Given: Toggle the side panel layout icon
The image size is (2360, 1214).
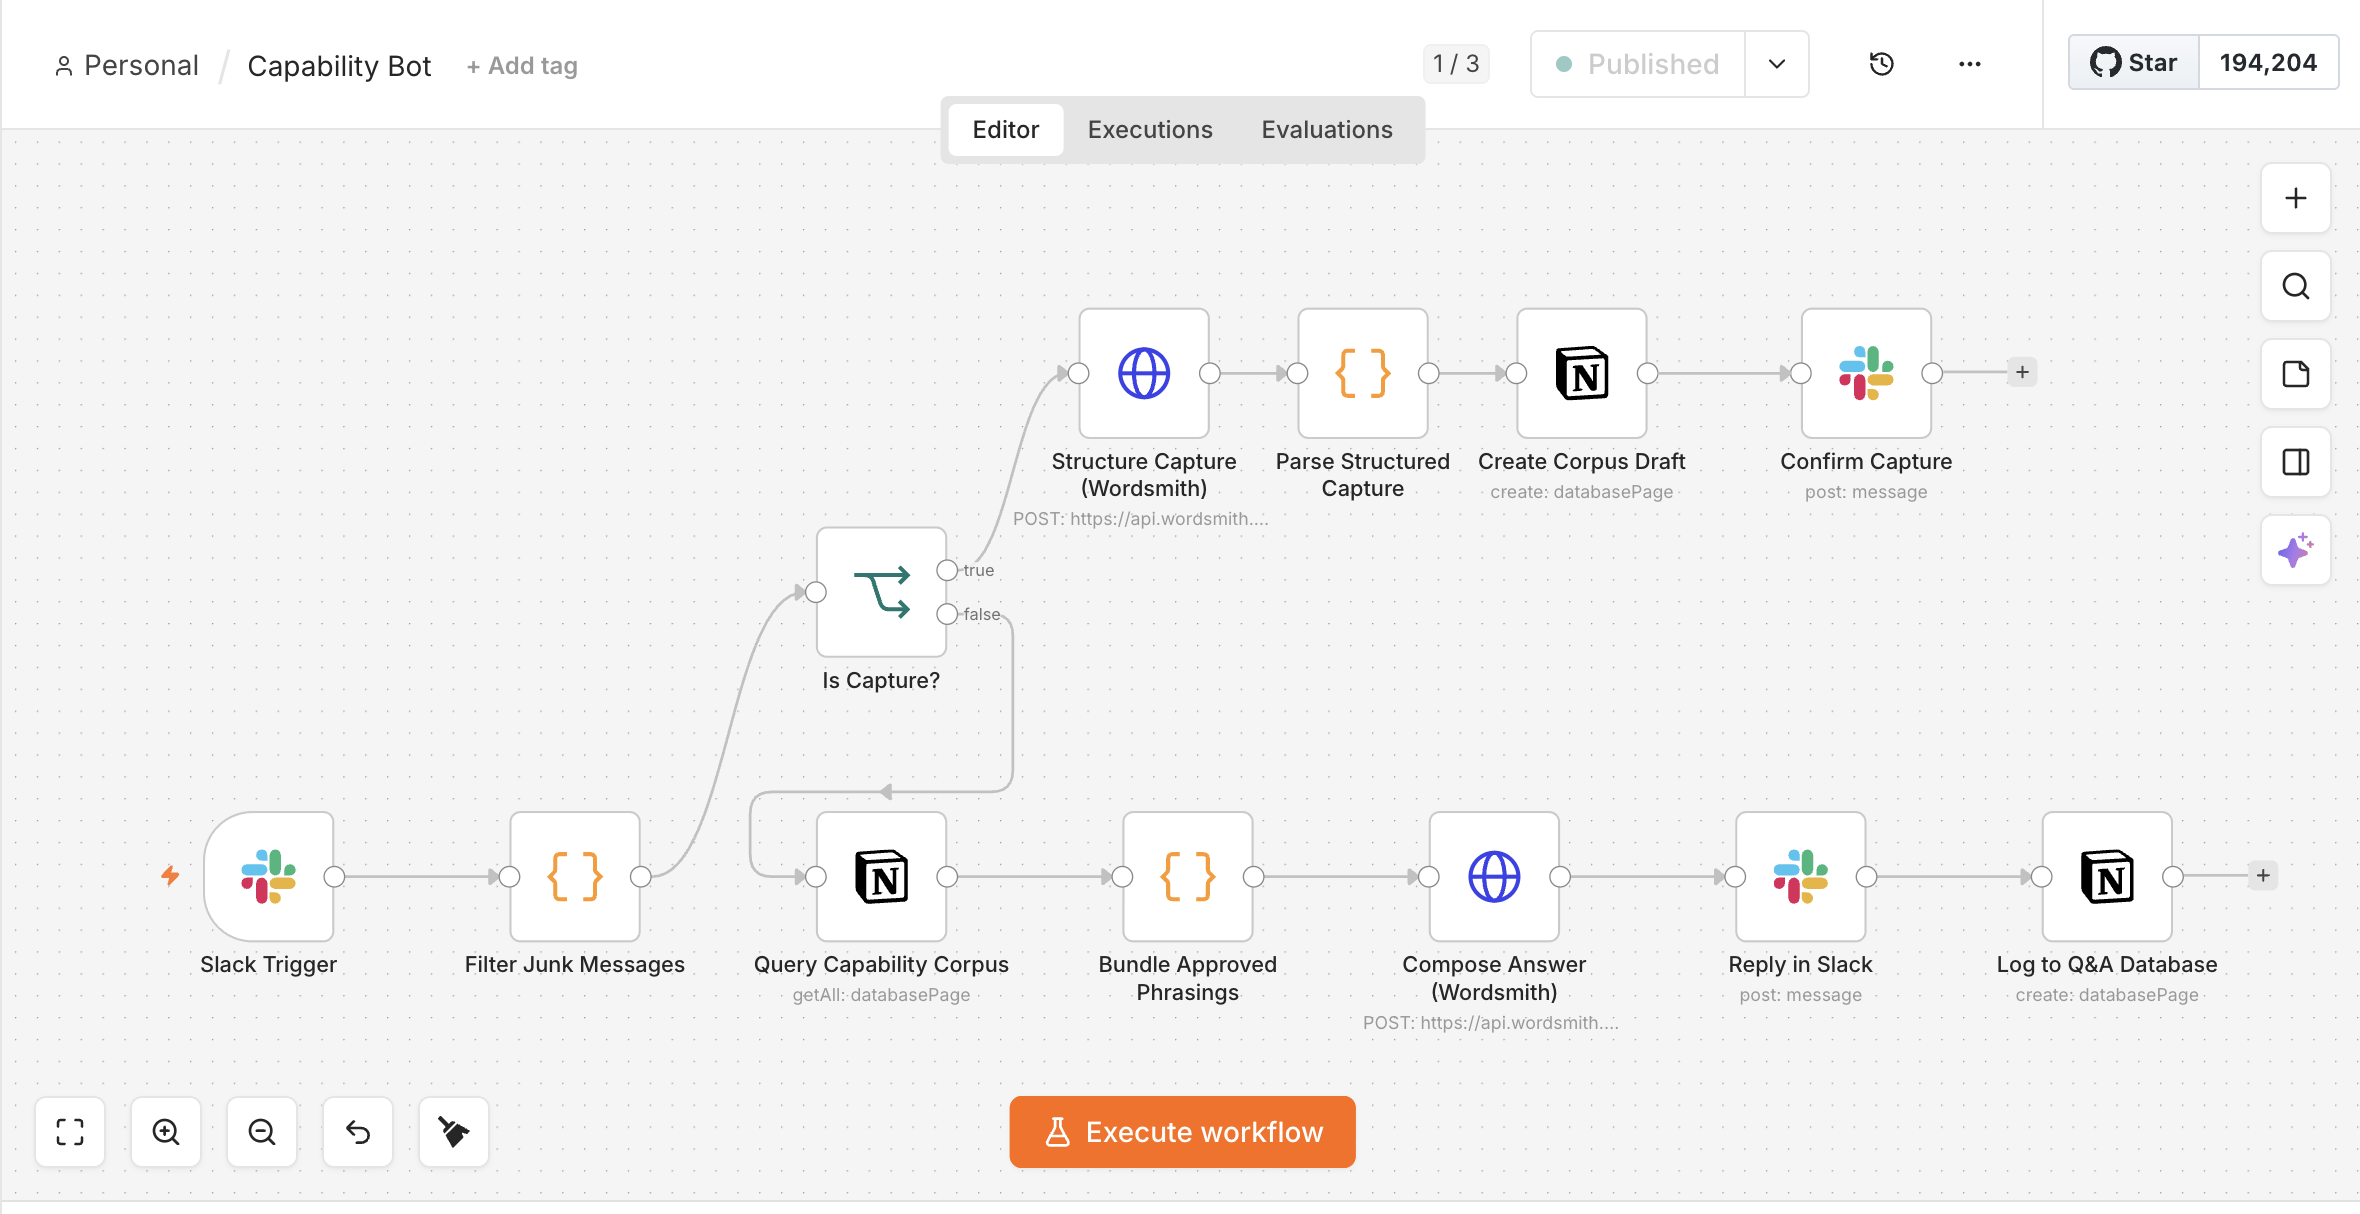Looking at the screenshot, I should [2296, 462].
